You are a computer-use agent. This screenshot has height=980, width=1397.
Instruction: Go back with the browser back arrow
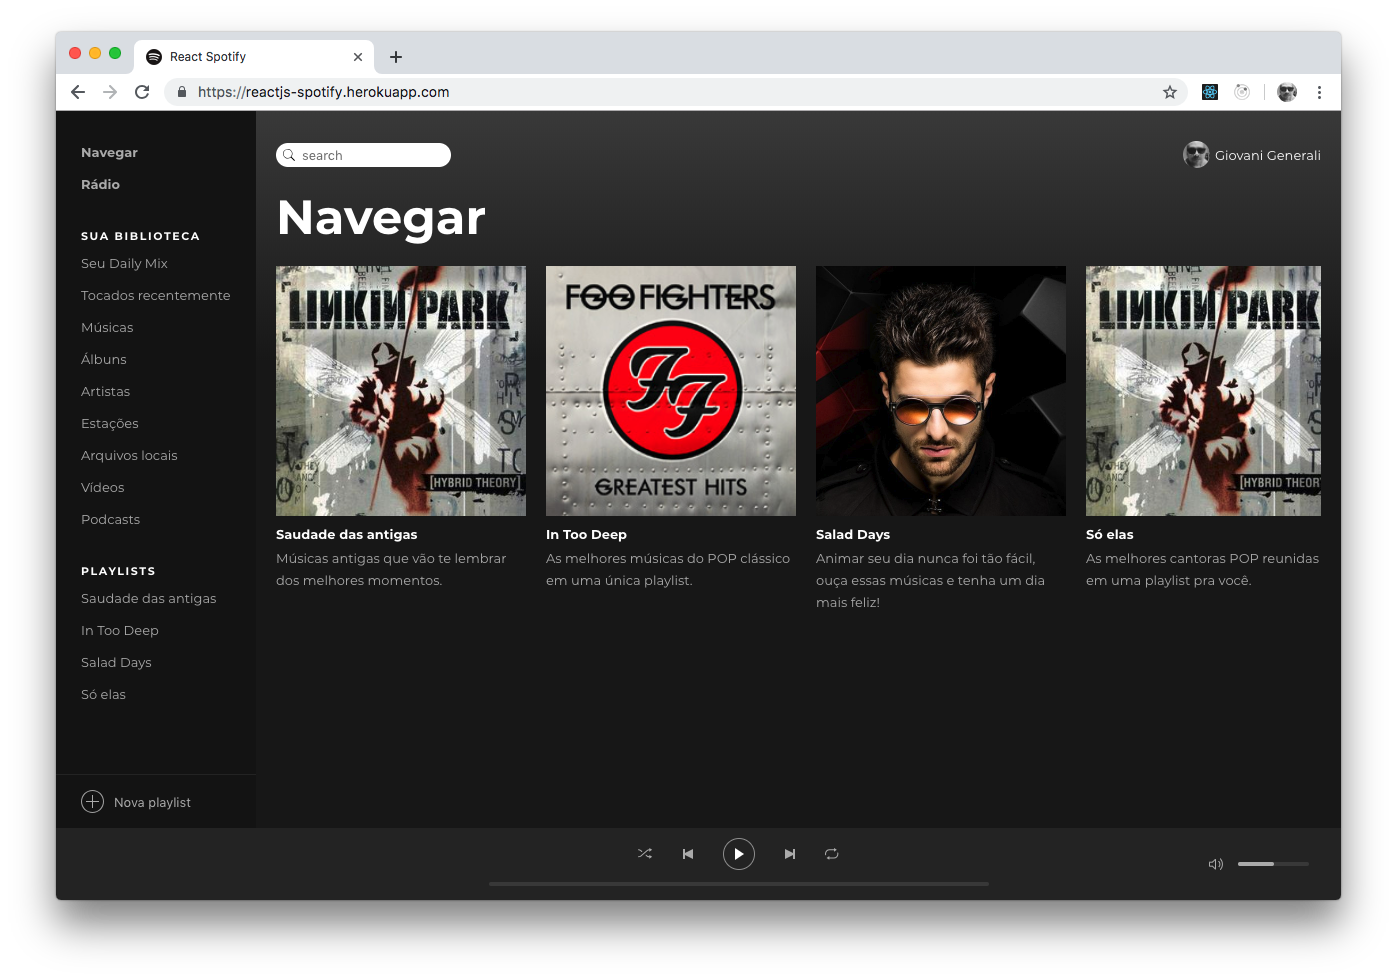click(78, 92)
